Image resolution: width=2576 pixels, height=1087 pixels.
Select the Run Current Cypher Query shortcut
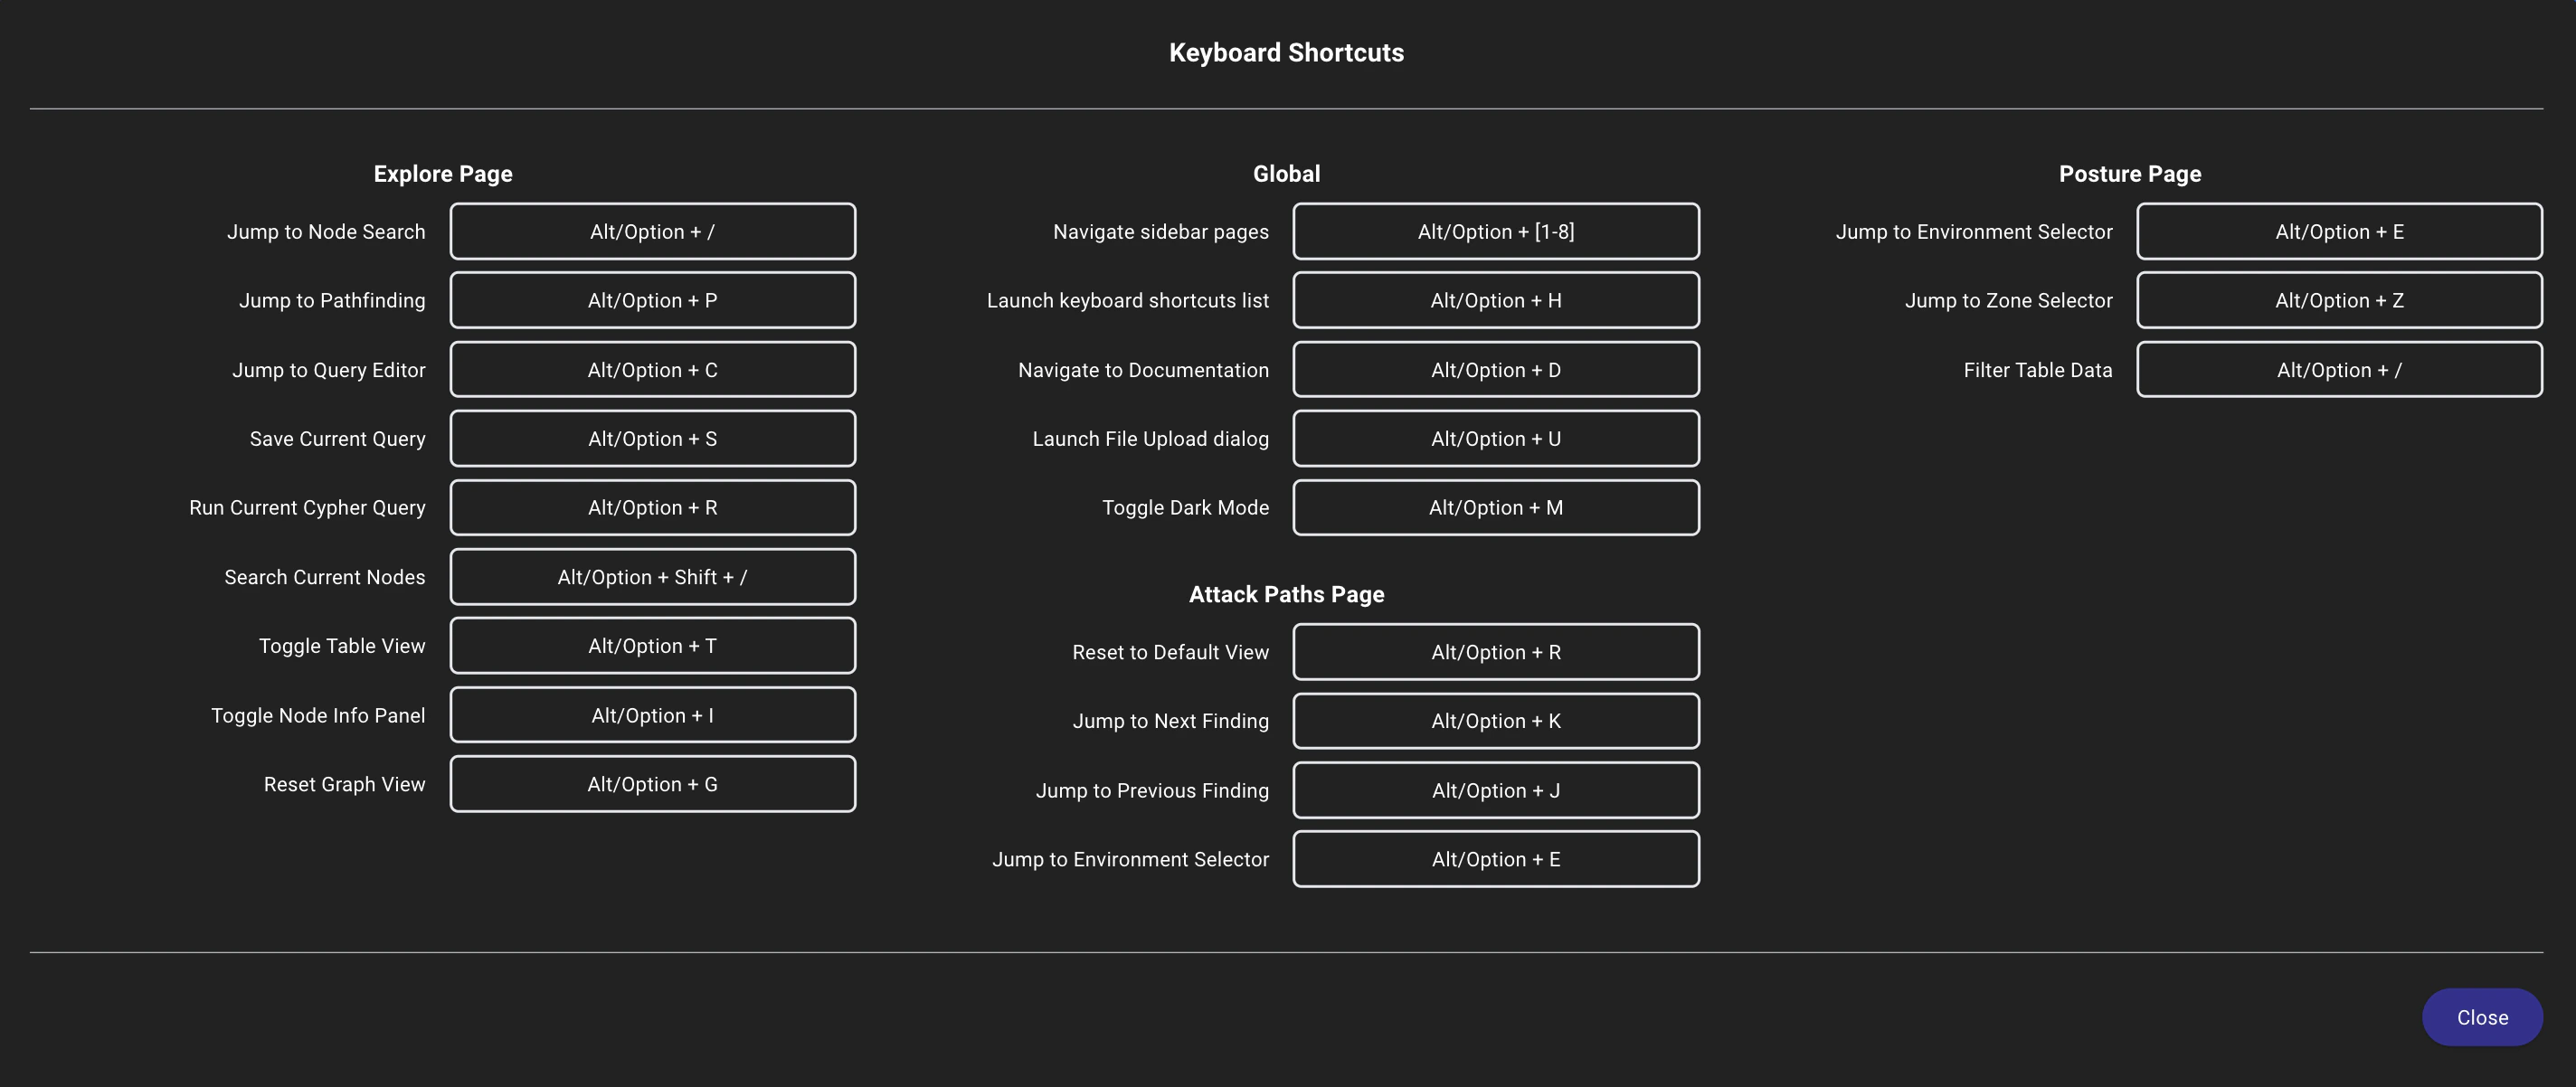click(652, 507)
